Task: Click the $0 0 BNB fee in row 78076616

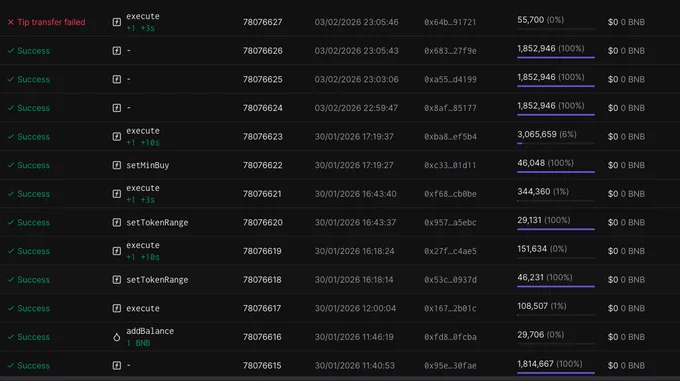Action: click(626, 337)
